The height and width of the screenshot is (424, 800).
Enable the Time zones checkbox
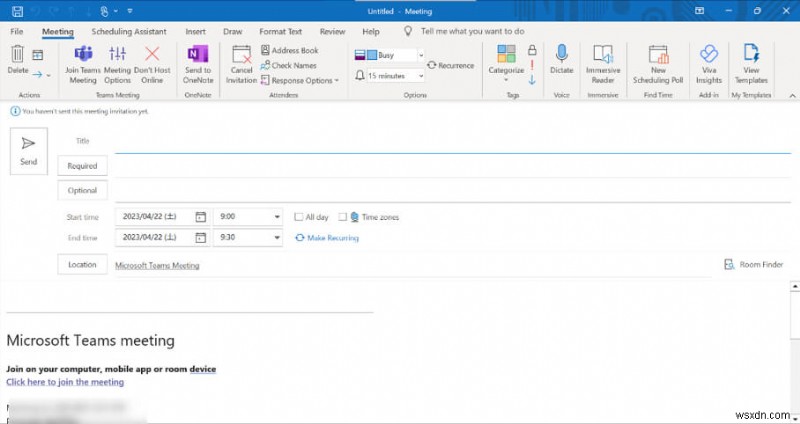tap(342, 217)
